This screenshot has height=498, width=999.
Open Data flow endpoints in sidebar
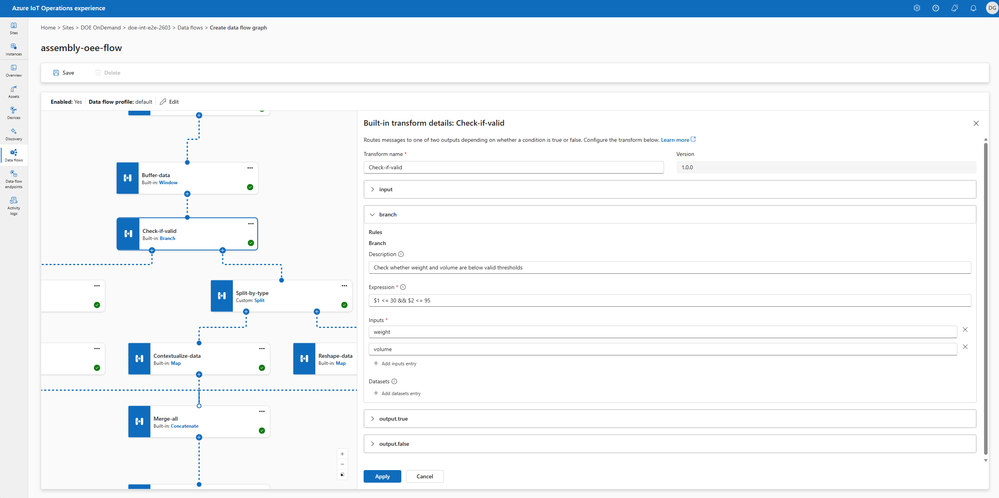tap(13, 179)
